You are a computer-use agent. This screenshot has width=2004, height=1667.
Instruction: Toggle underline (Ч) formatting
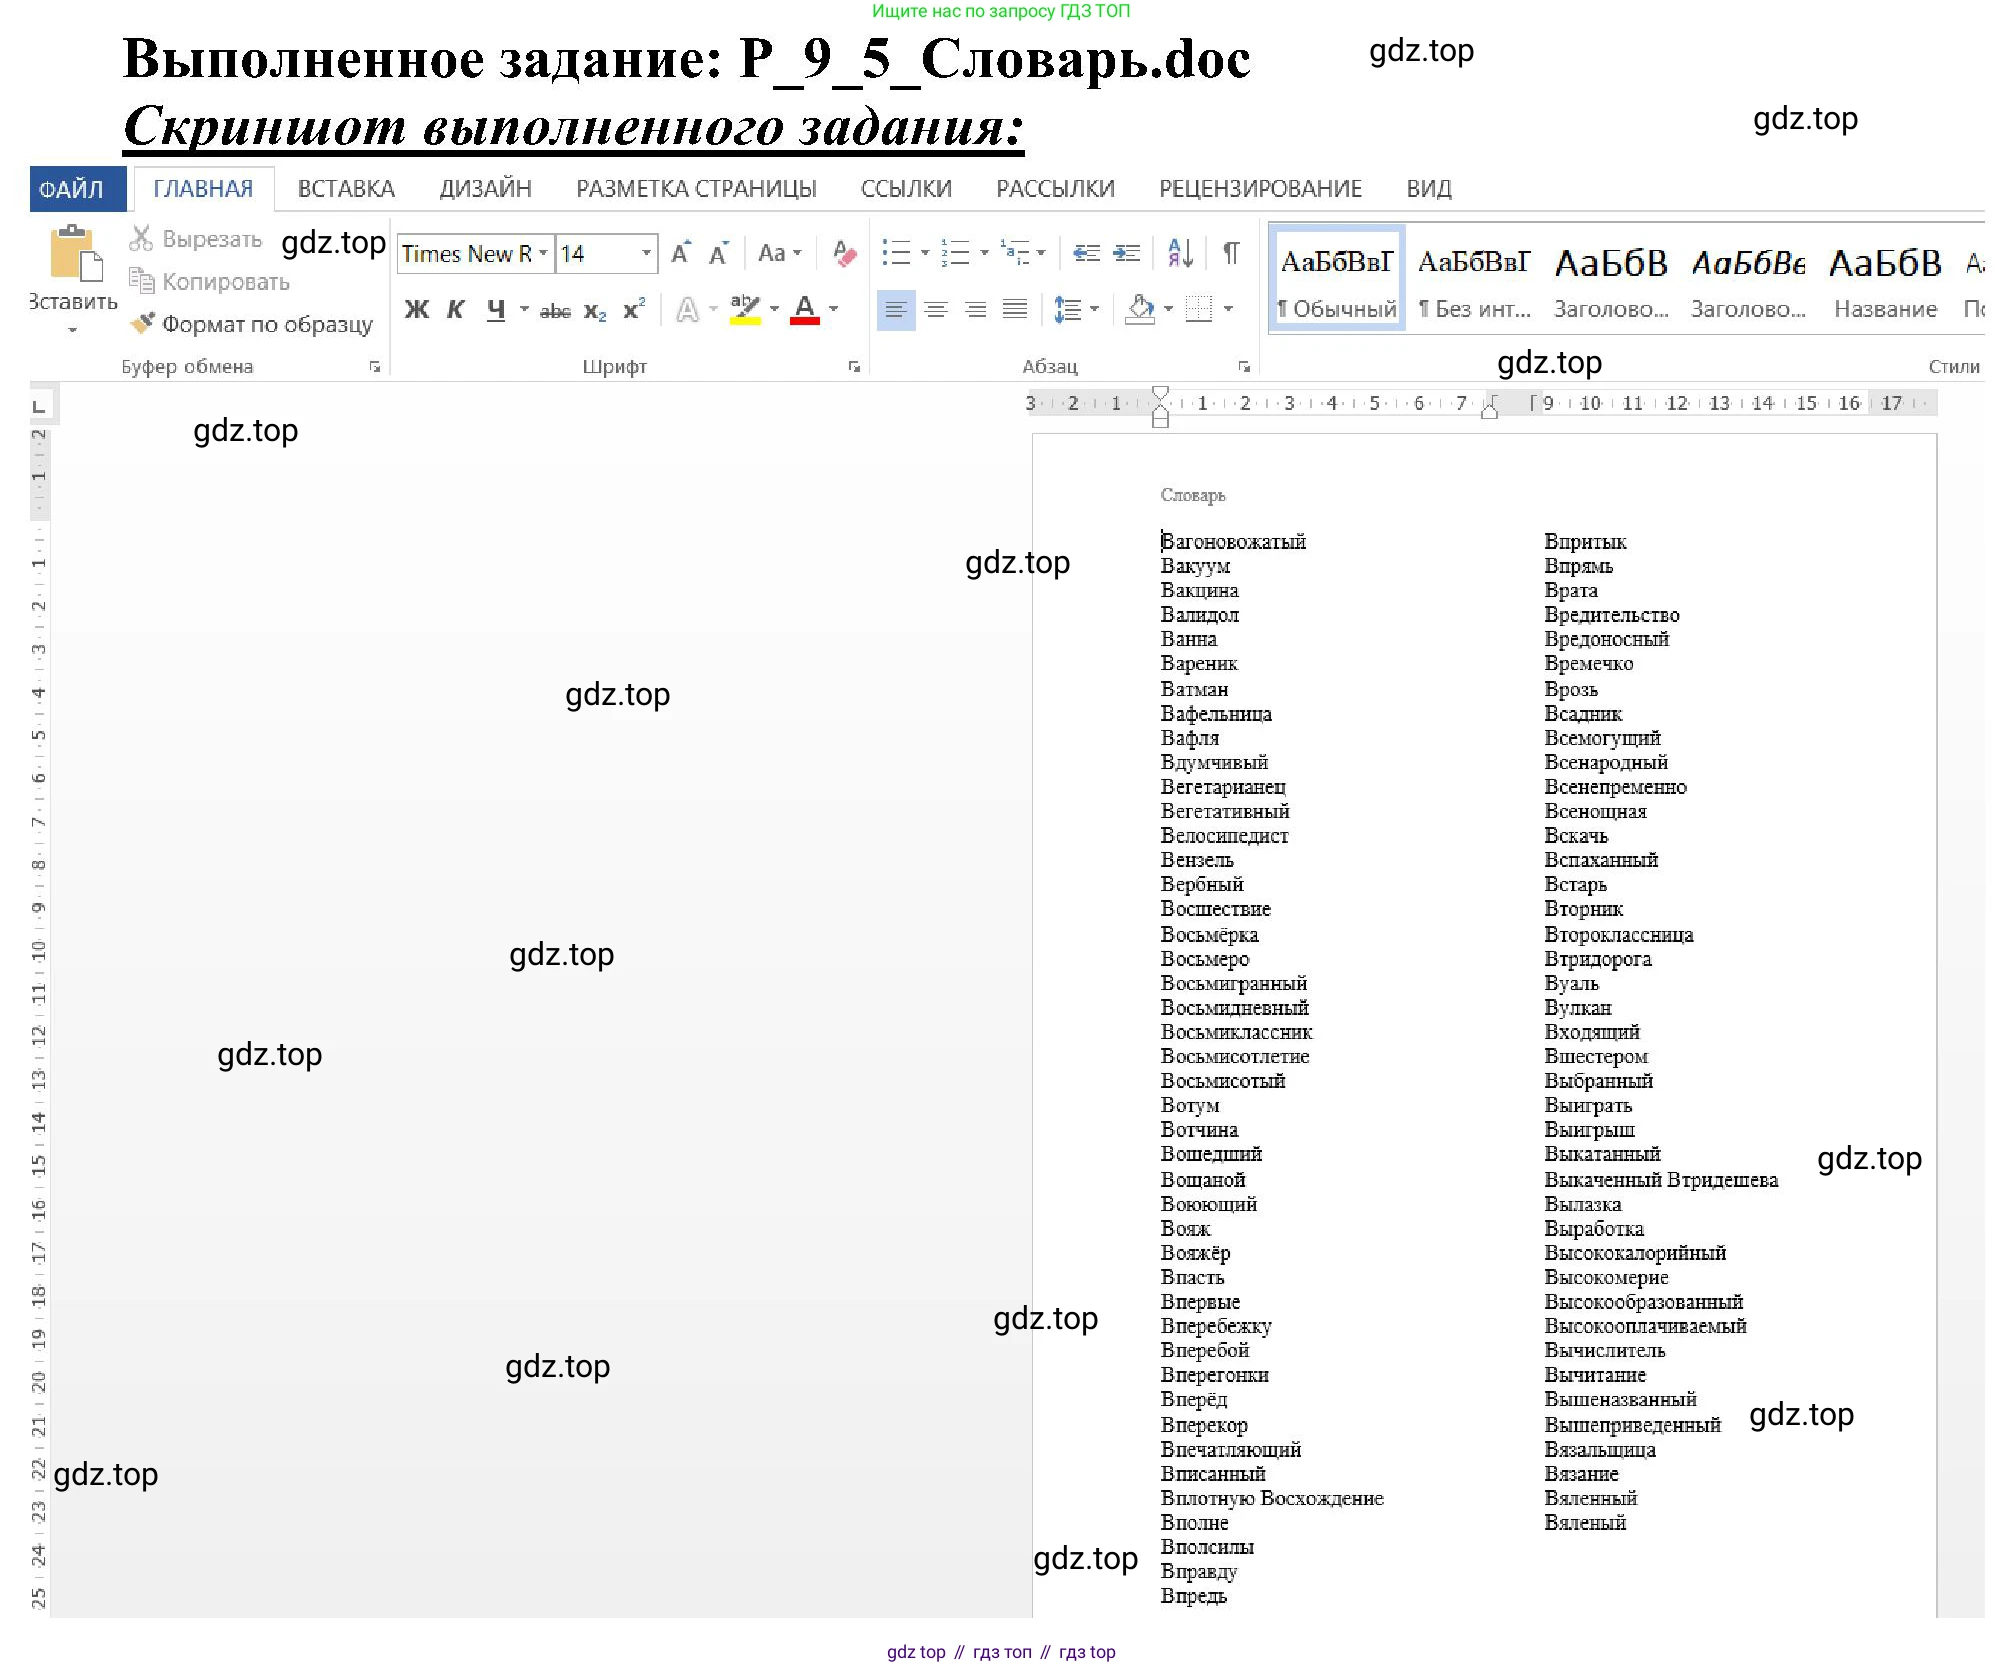click(496, 310)
